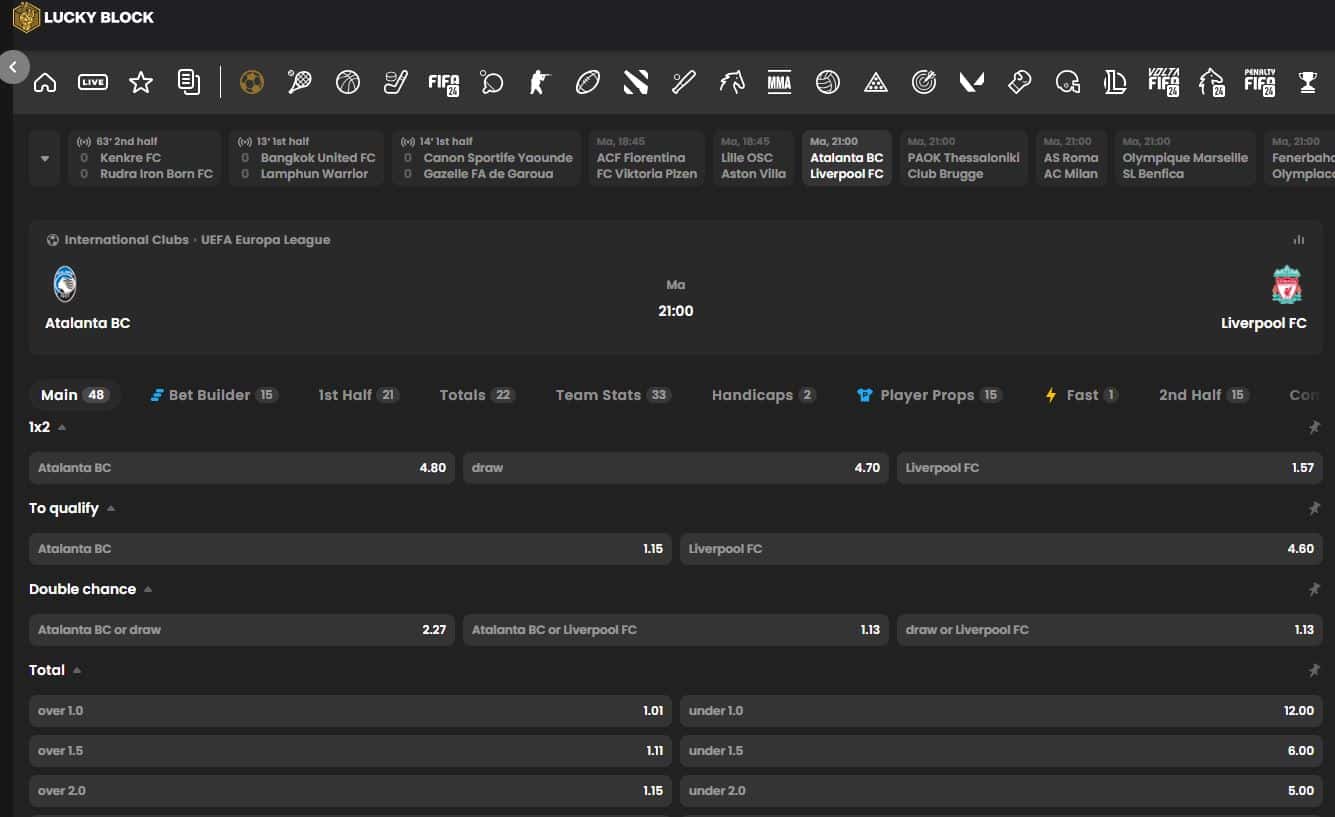Open the Totals tab
This screenshot has height=817, width=1335.
(477, 395)
